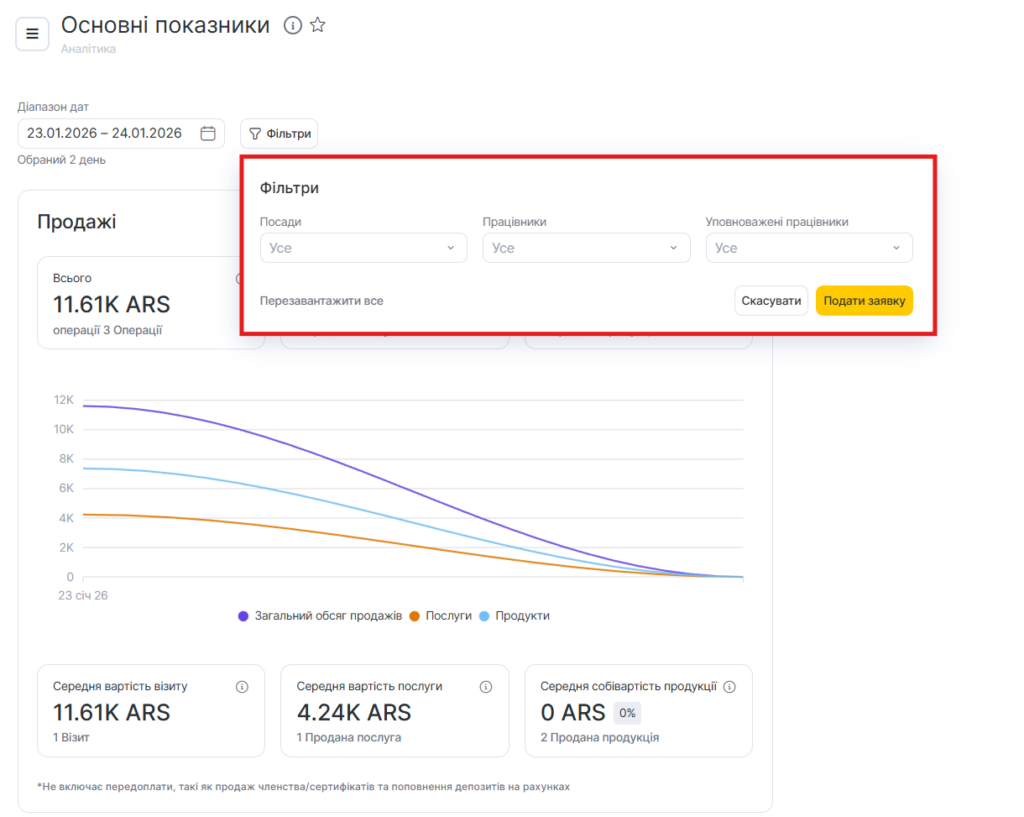Image resolution: width=1024 pixels, height=817 pixels.
Task: Toggle Послуги series in chart legend
Action: point(441,616)
